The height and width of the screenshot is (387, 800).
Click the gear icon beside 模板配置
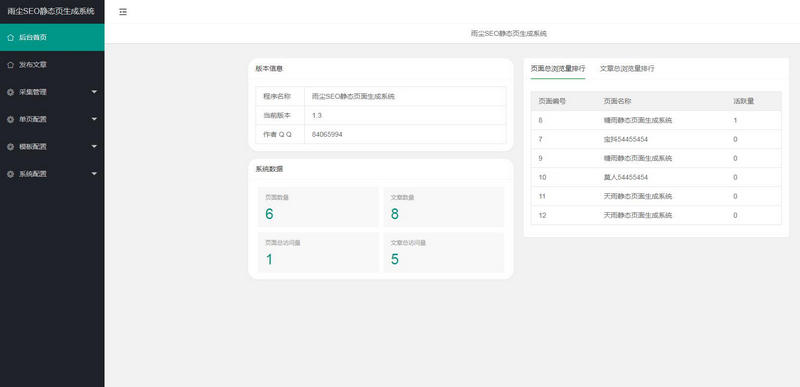(x=11, y=147)
